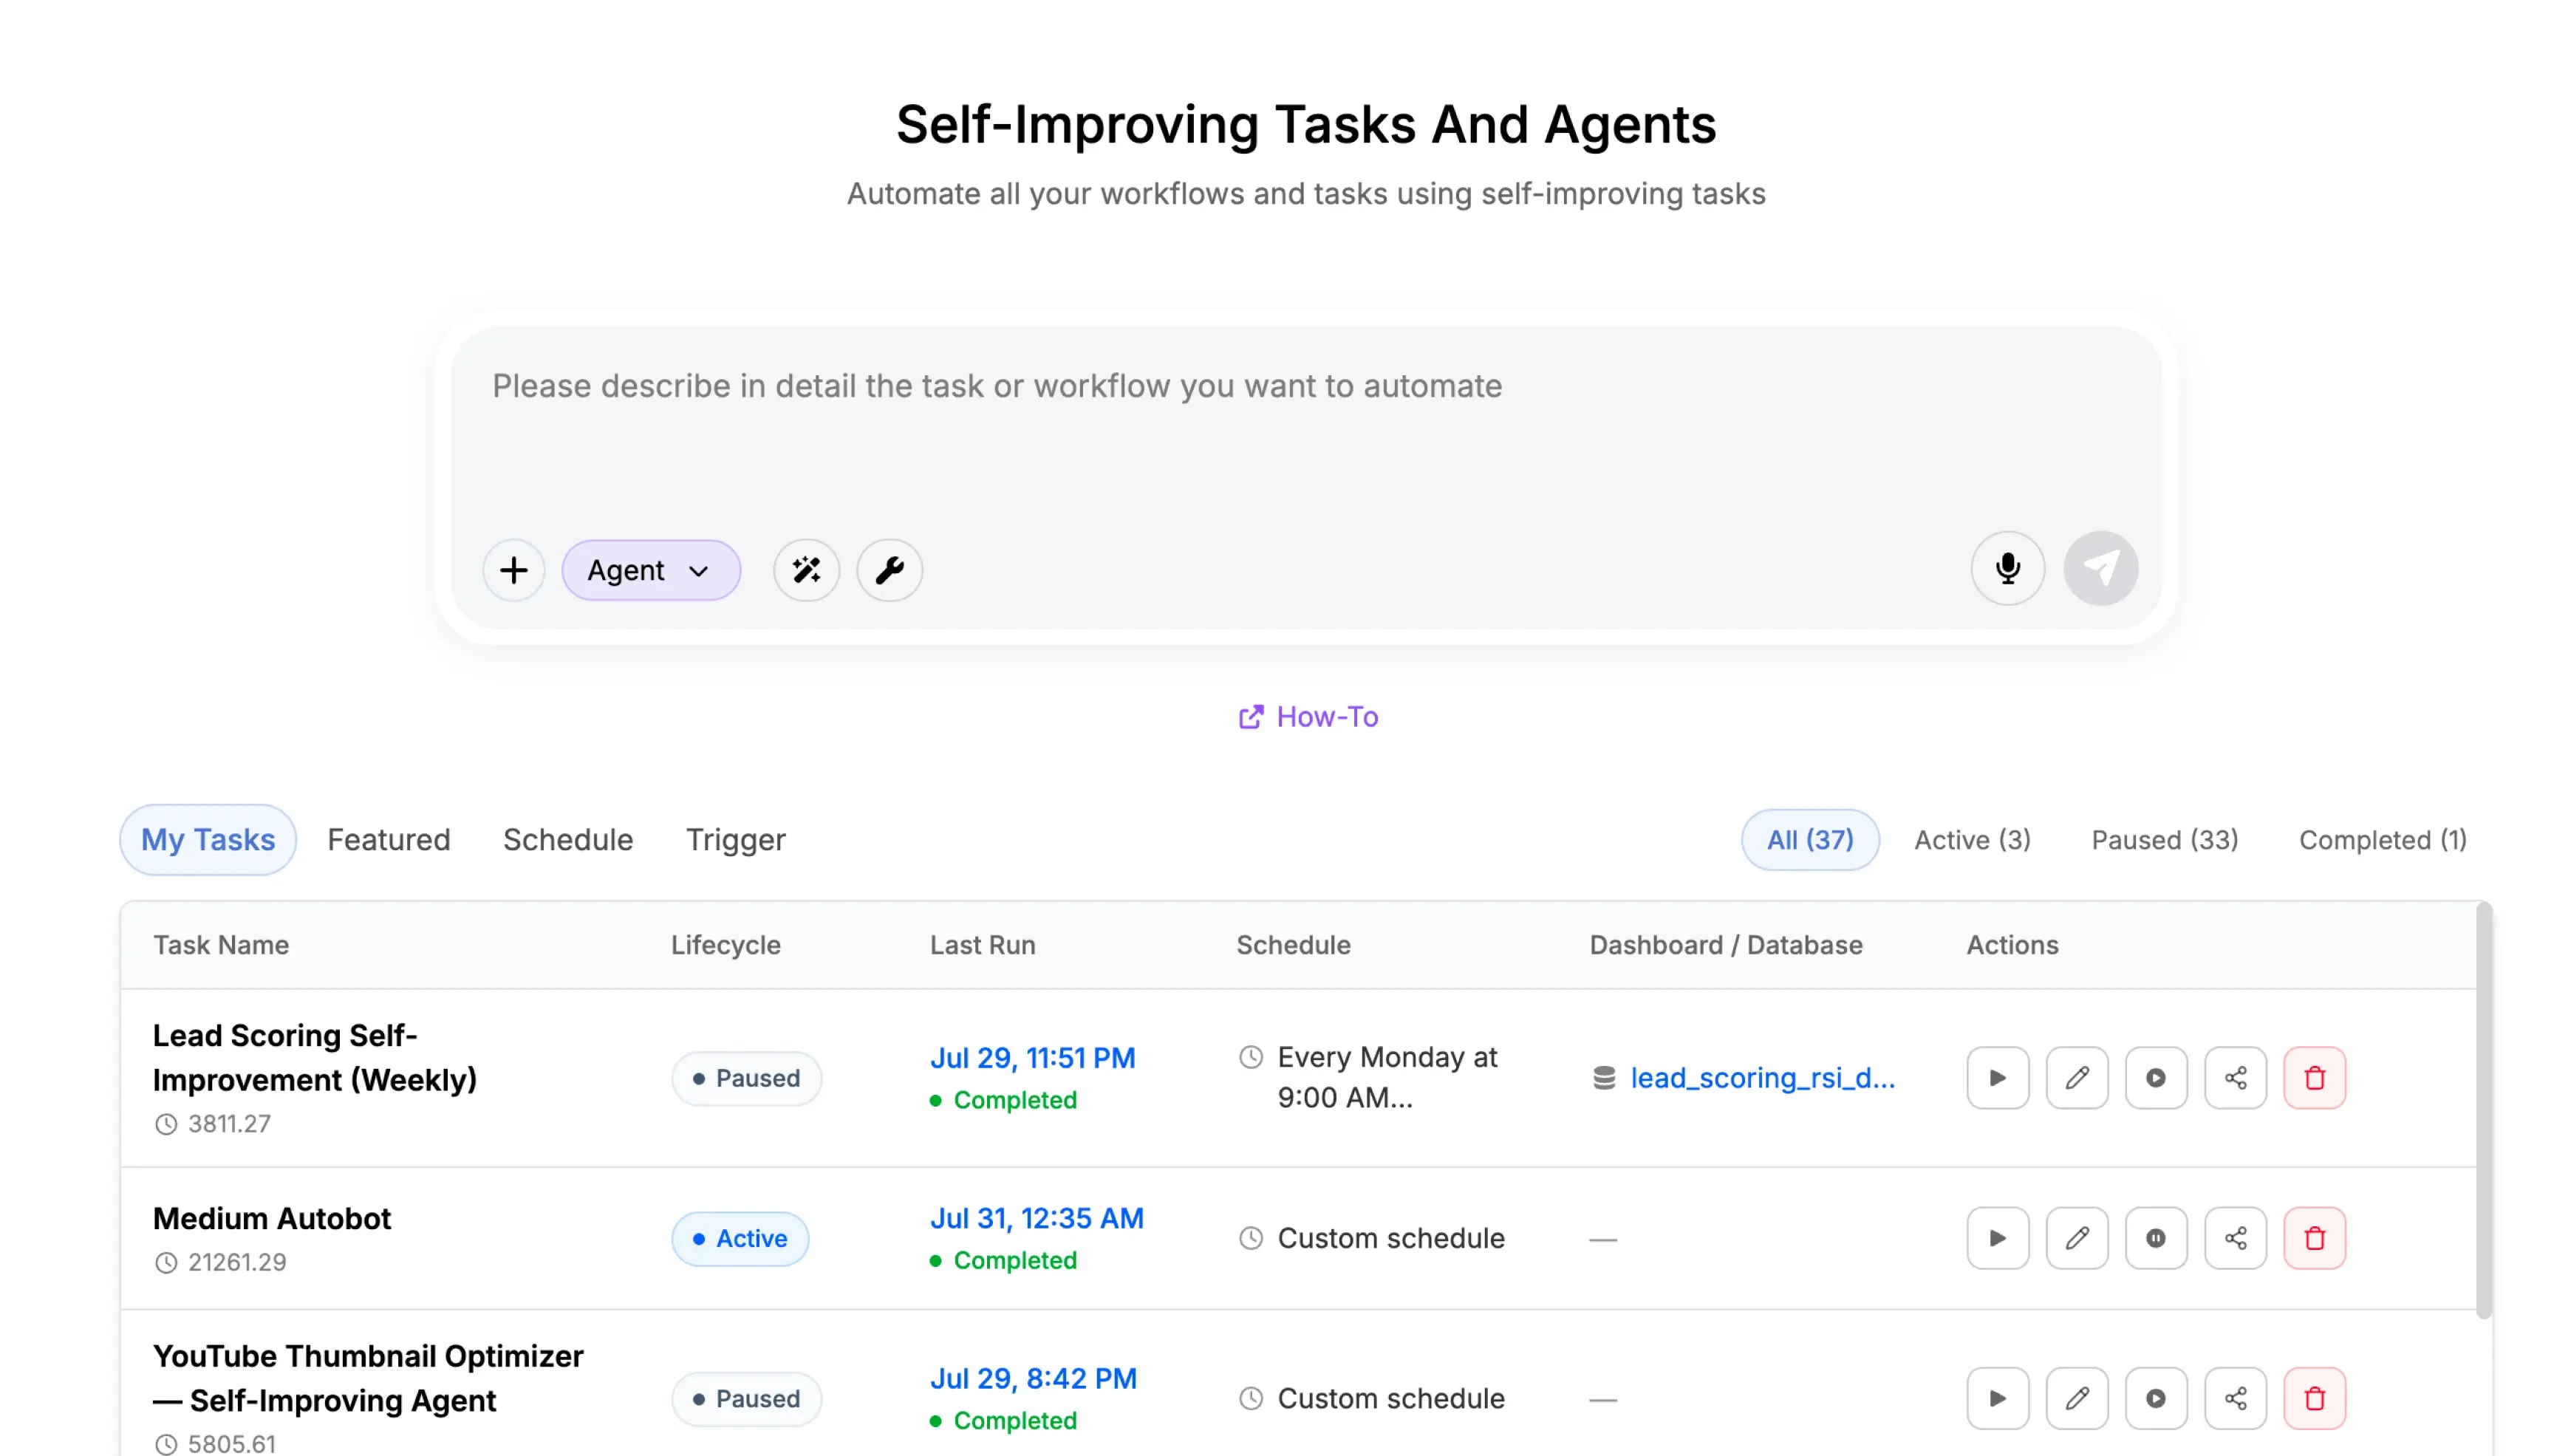
Task: Click the 'Lead Scoring Self-Improvement (Weekly)' task name
Action: coord(314,1057)
